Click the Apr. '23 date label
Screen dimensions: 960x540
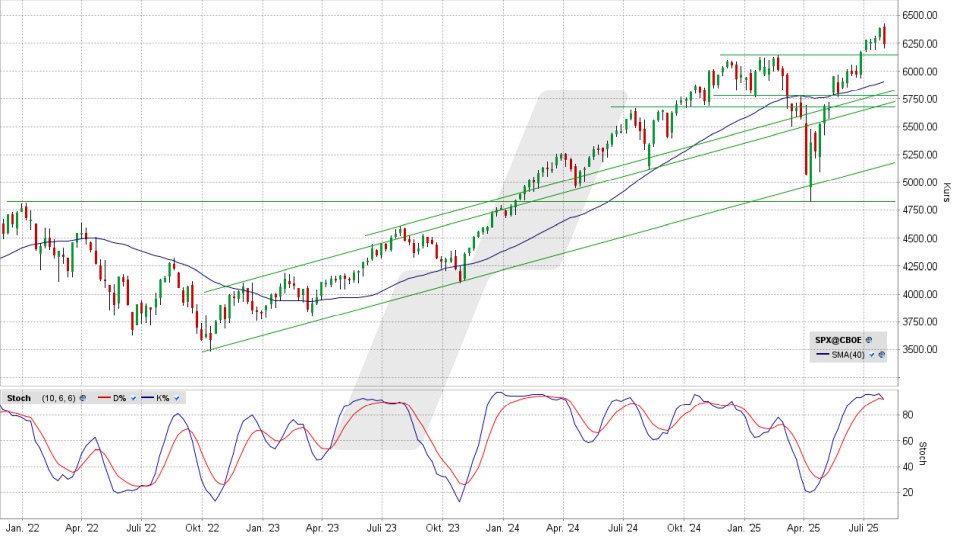322,528
